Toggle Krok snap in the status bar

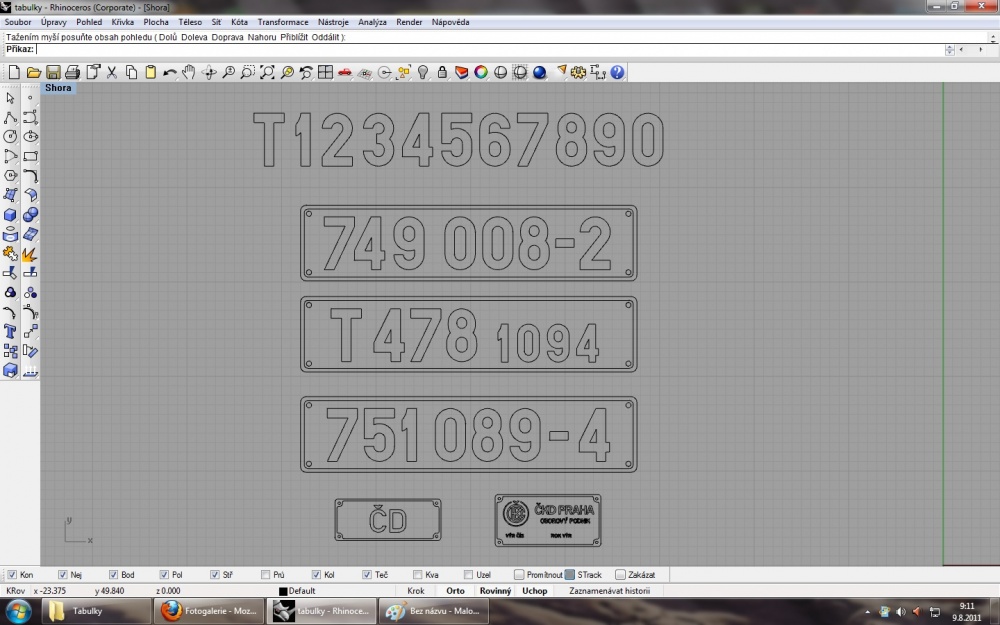click(416, 591)
